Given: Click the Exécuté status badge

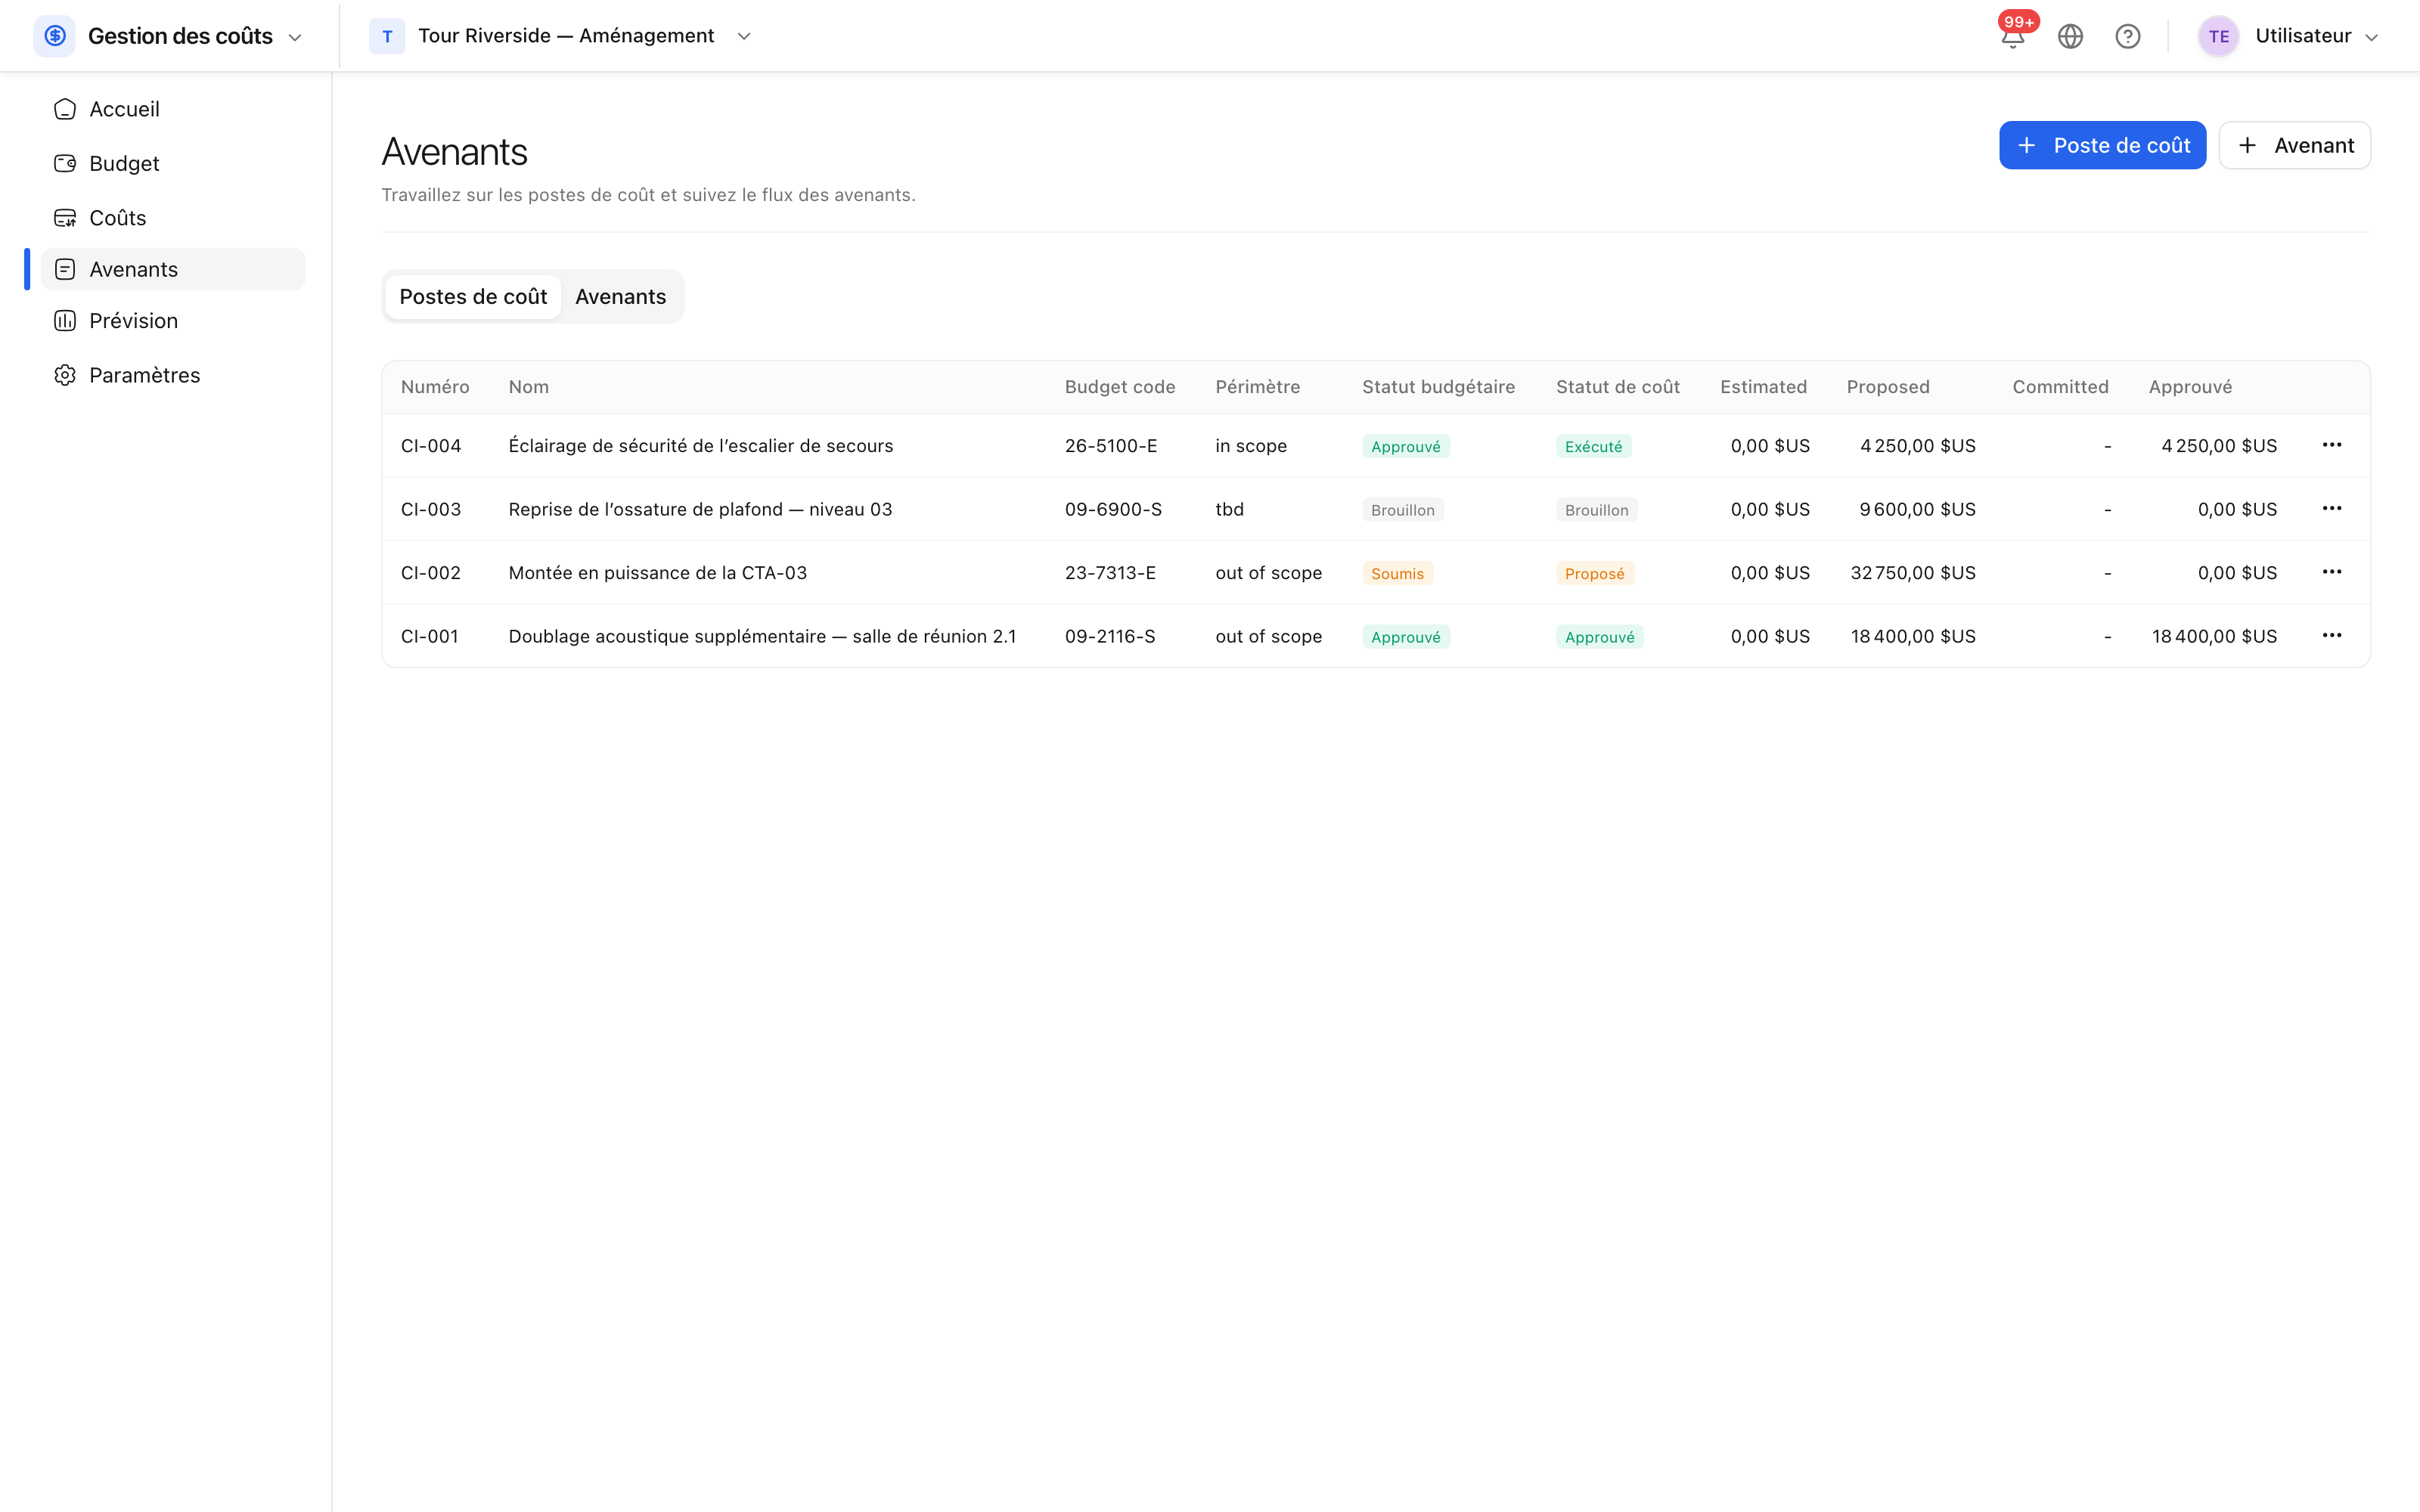Looking at the screenshot, I should (1593, 446).
